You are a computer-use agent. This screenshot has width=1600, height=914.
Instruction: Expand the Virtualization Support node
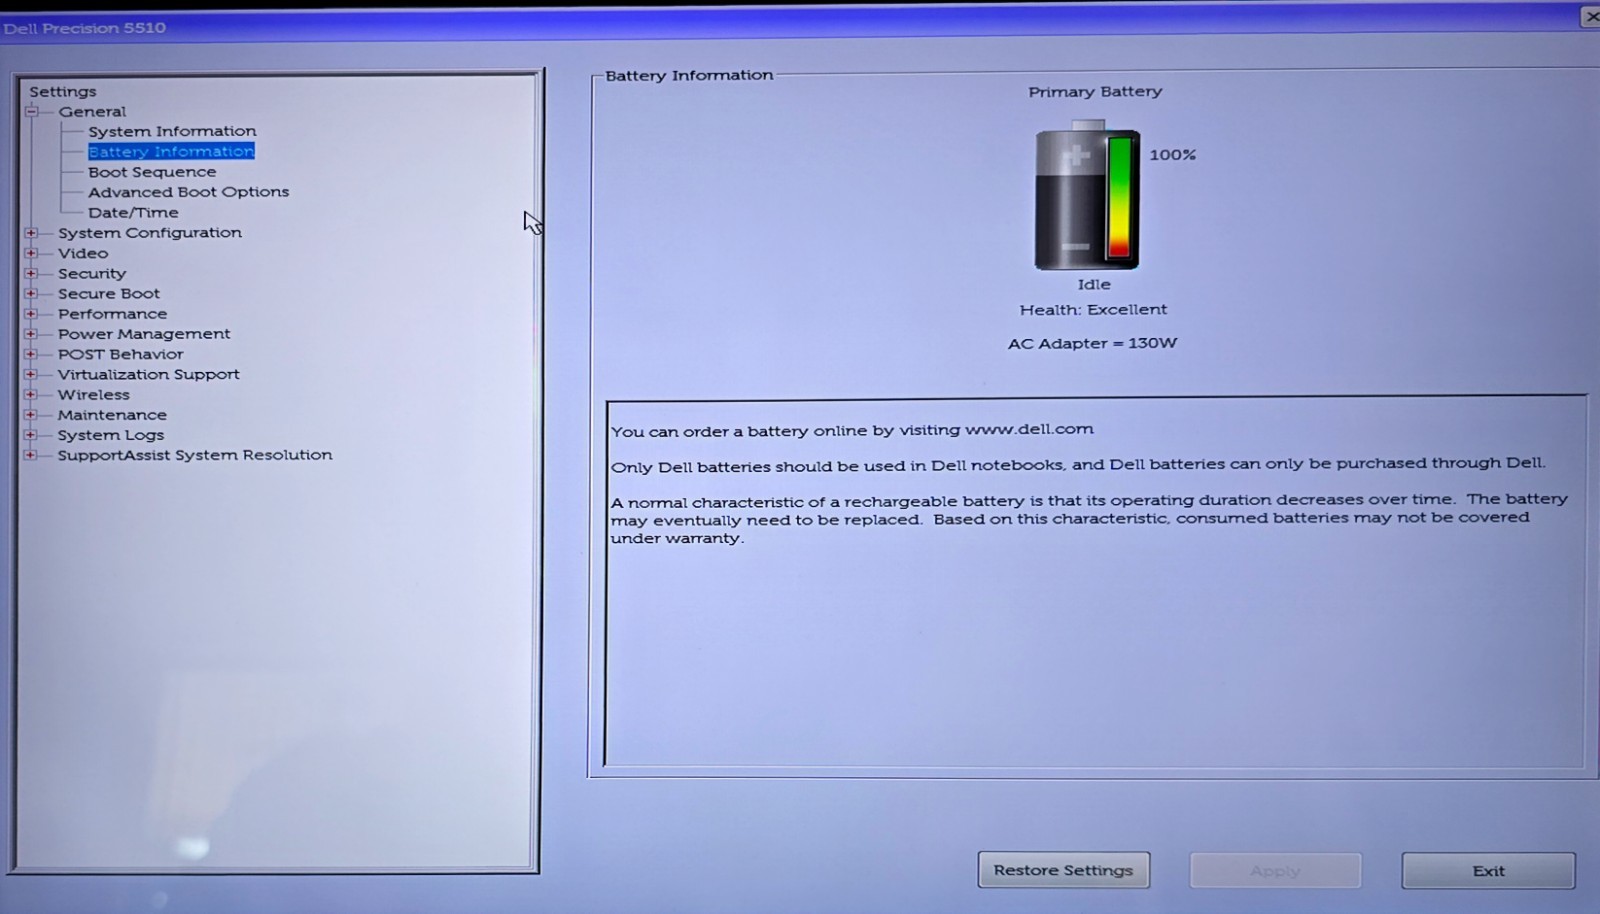coord(31,374)
